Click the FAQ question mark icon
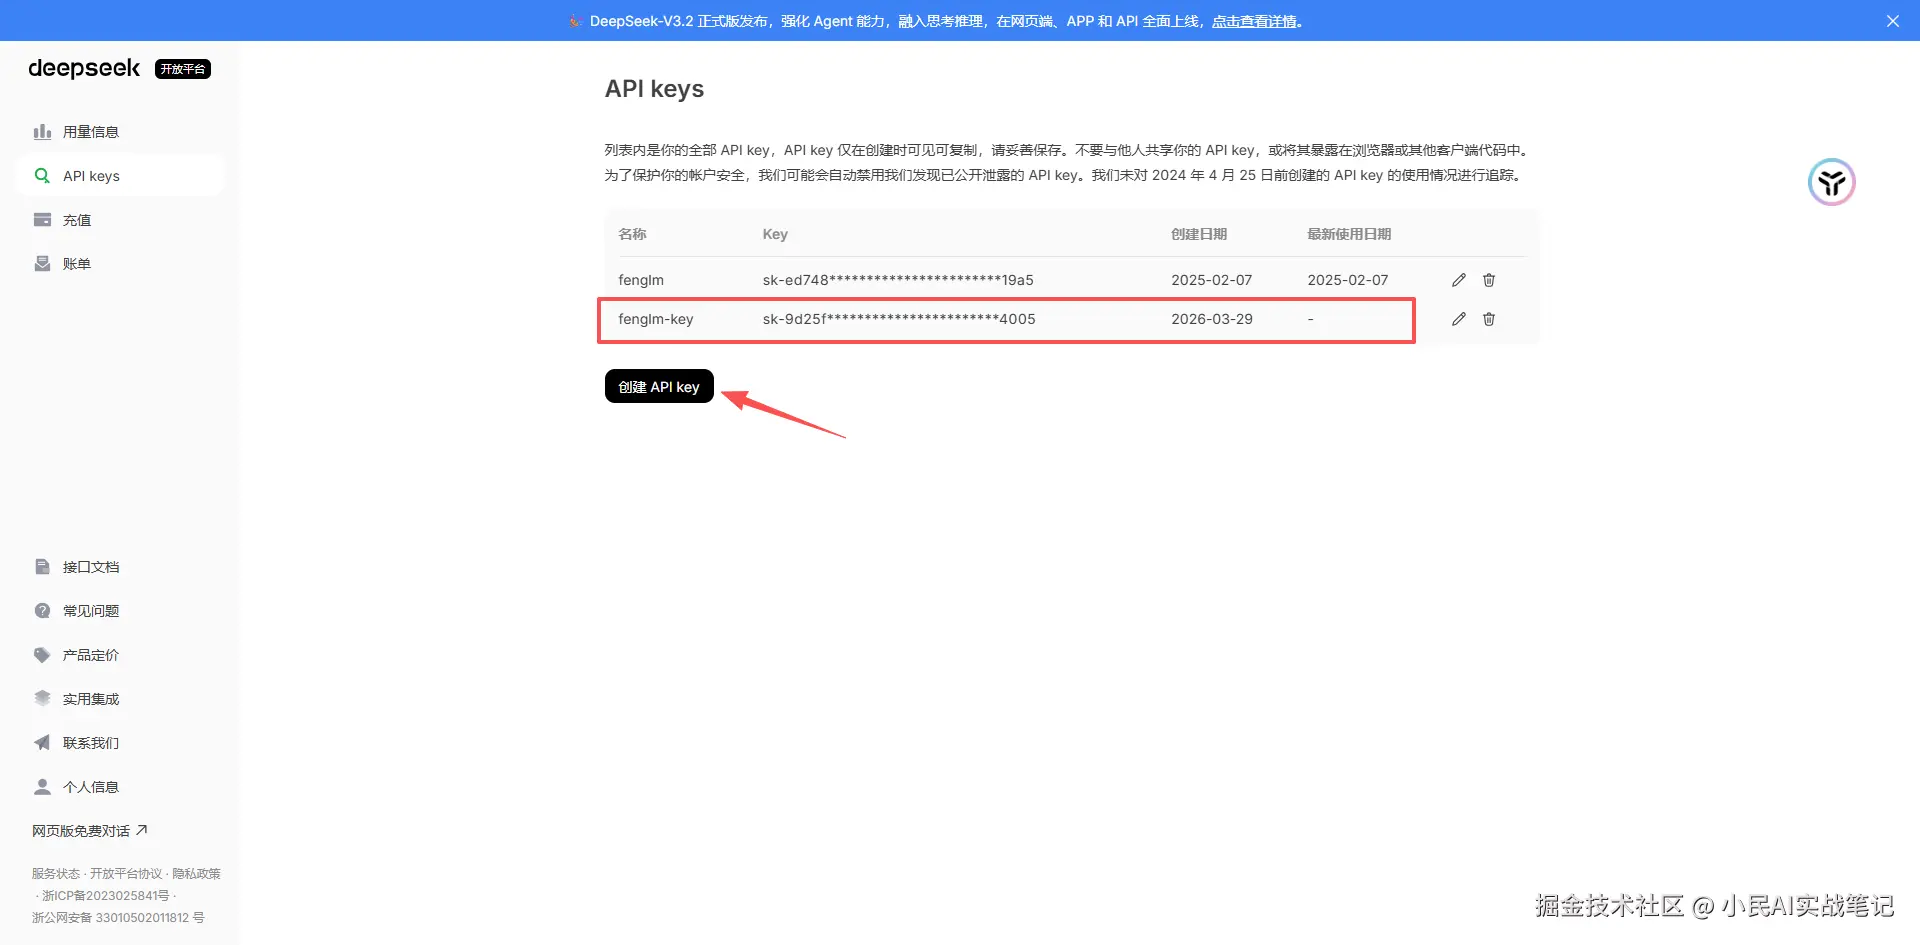 point(42,611)
